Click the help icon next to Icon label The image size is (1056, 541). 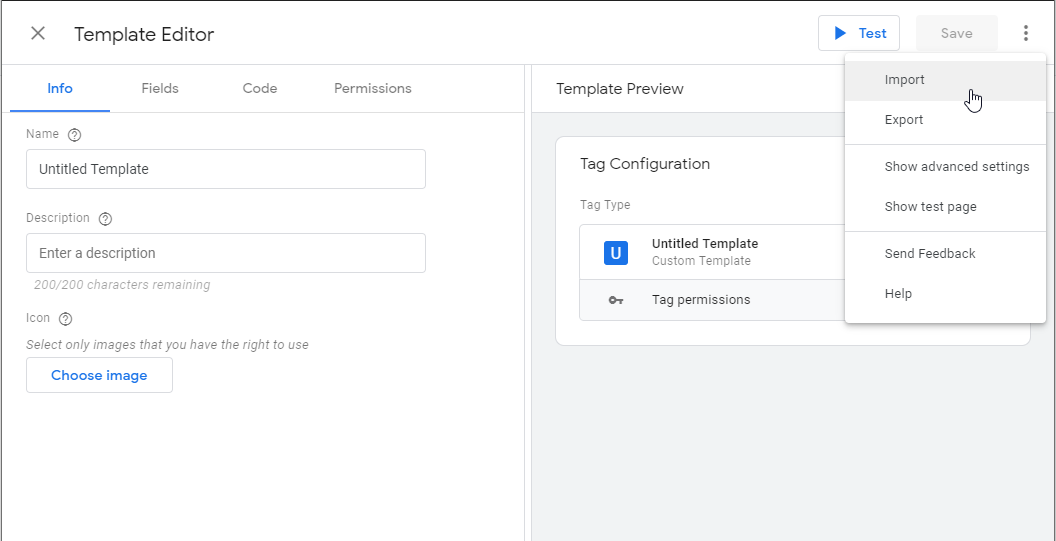(65, 319)
